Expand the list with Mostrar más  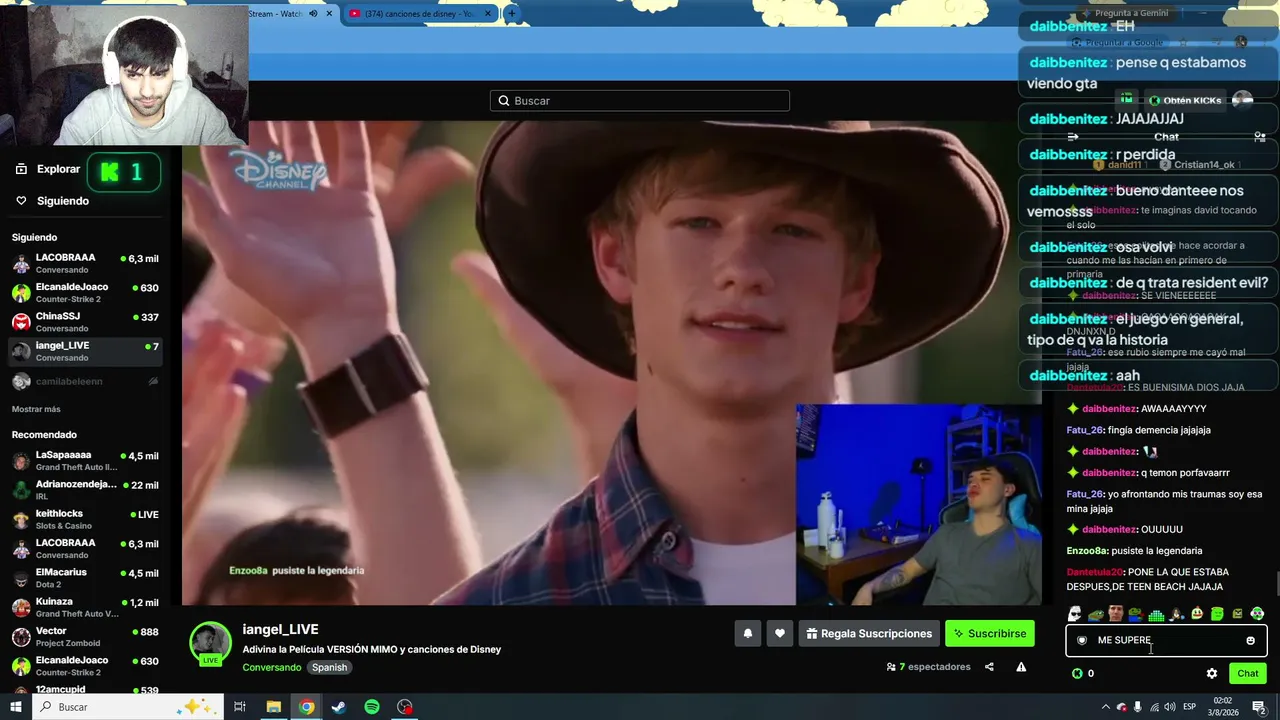coord(36,409)
